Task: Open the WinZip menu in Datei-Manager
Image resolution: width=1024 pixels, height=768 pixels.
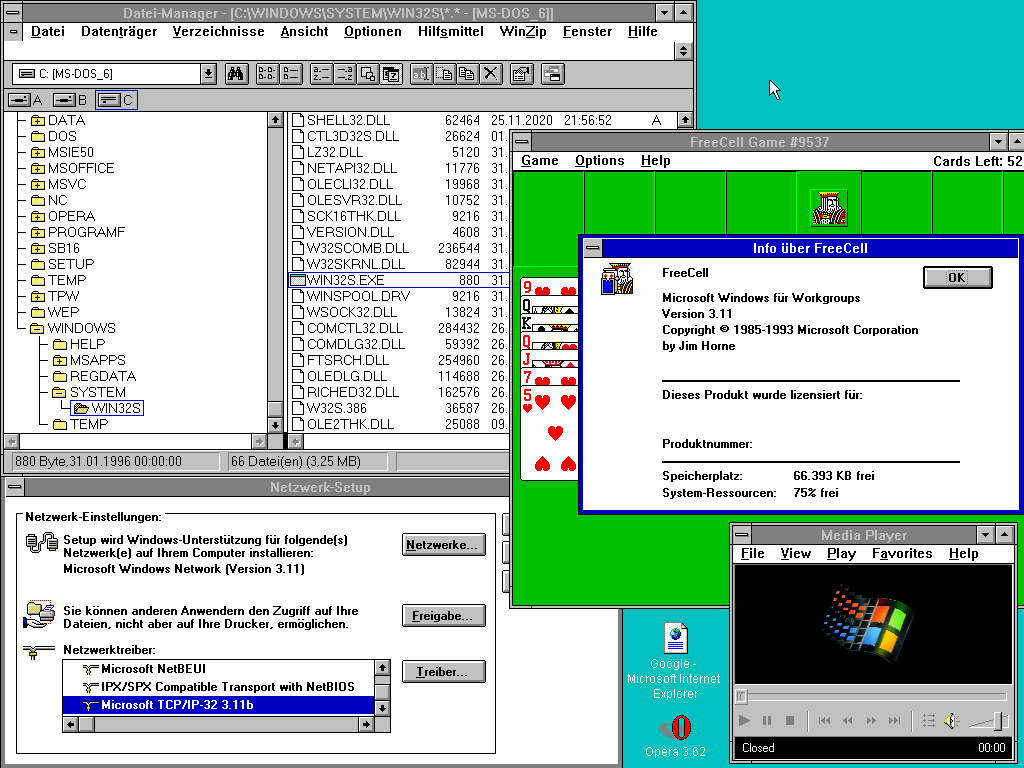Action: (522, 31)
